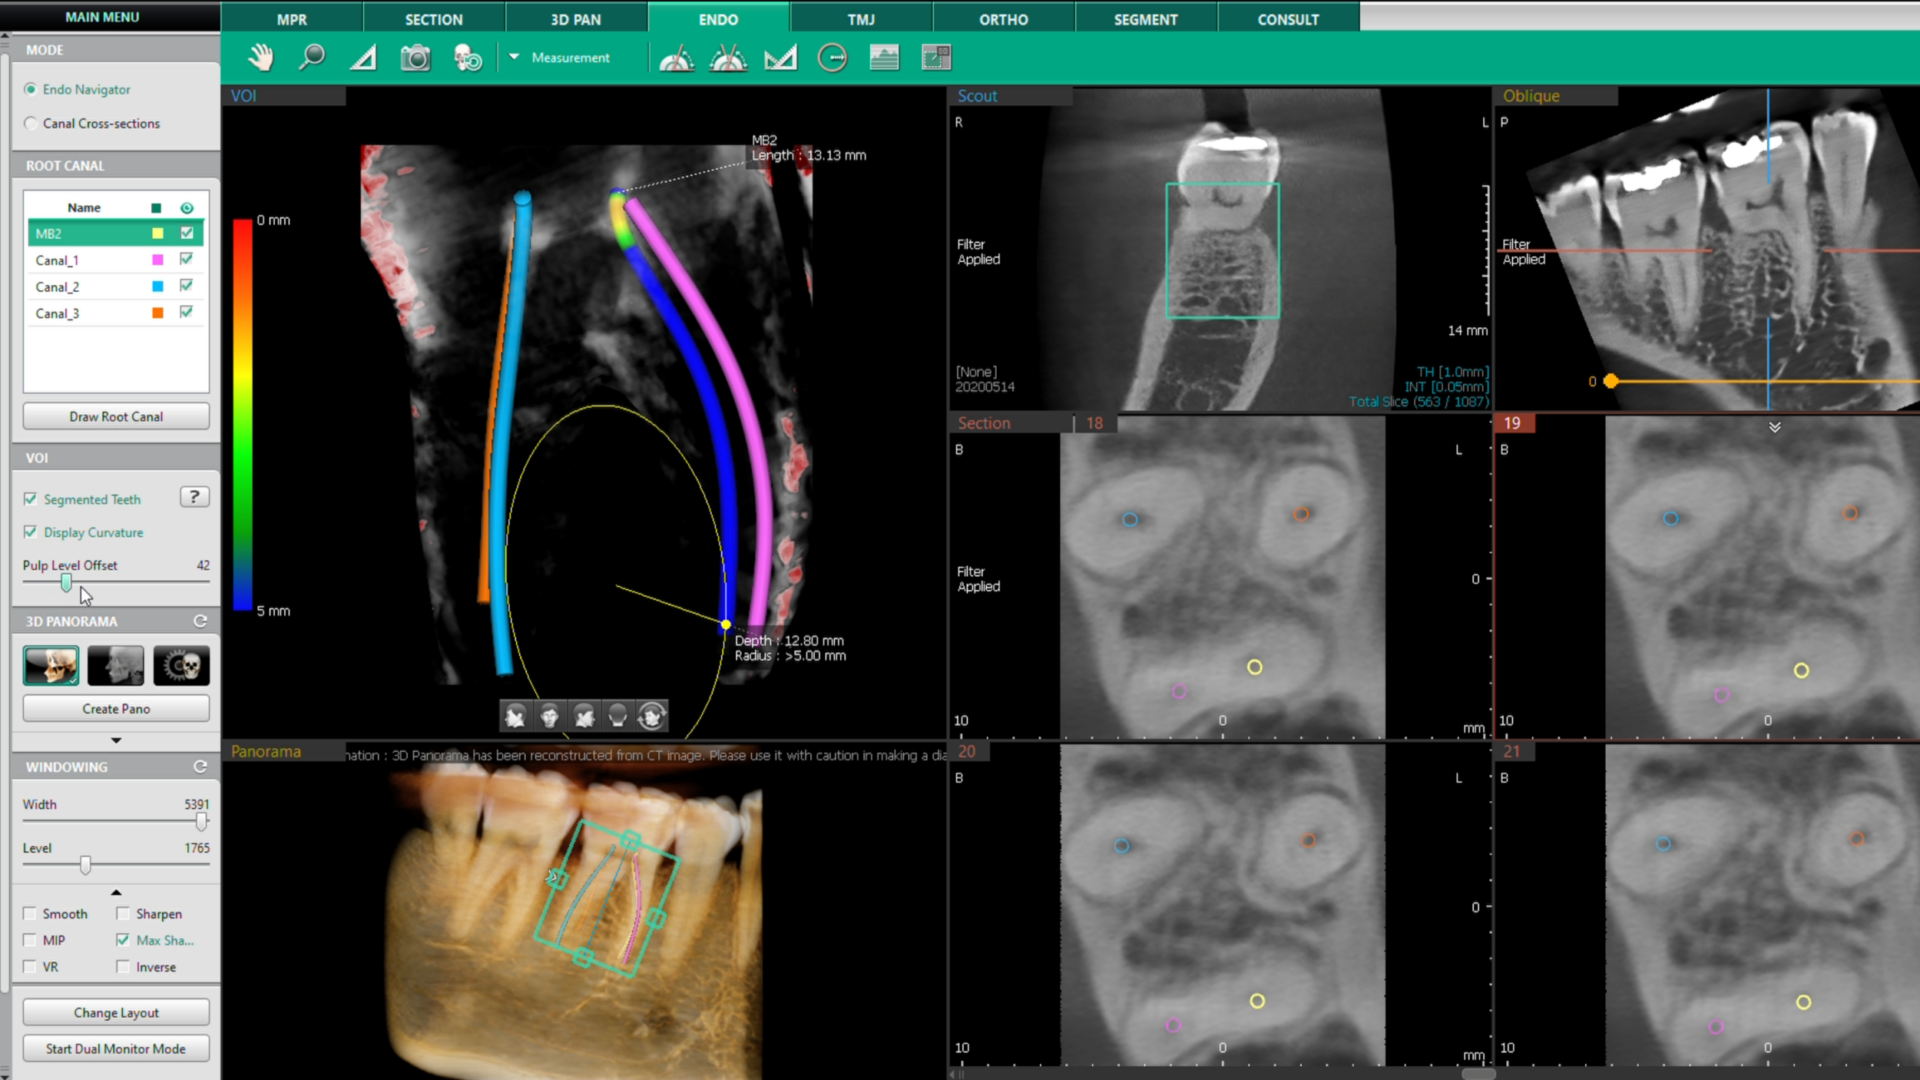Switch to the TMJ tab
This screenshot has width=1920, height=1080.
tap(861, 19)
